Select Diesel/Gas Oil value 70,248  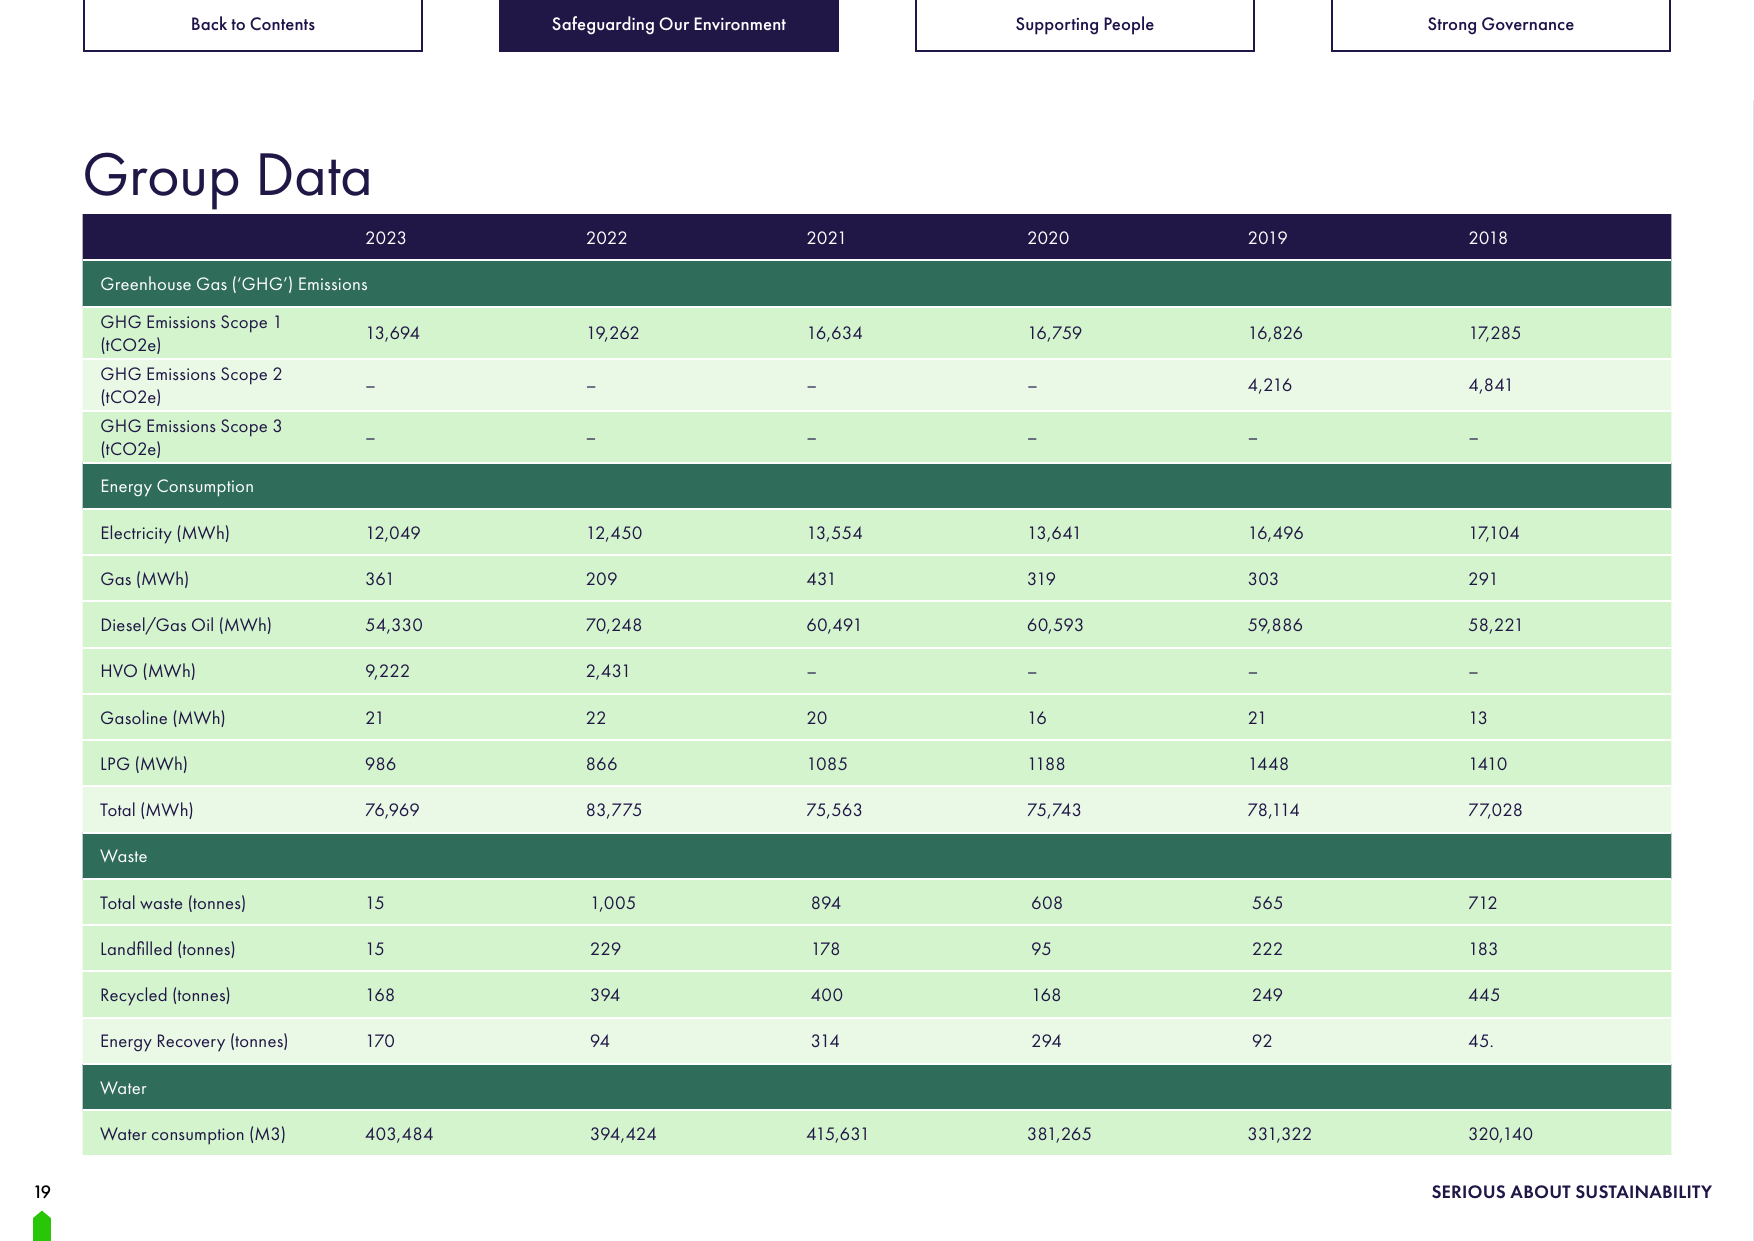[x=614, y=625]
